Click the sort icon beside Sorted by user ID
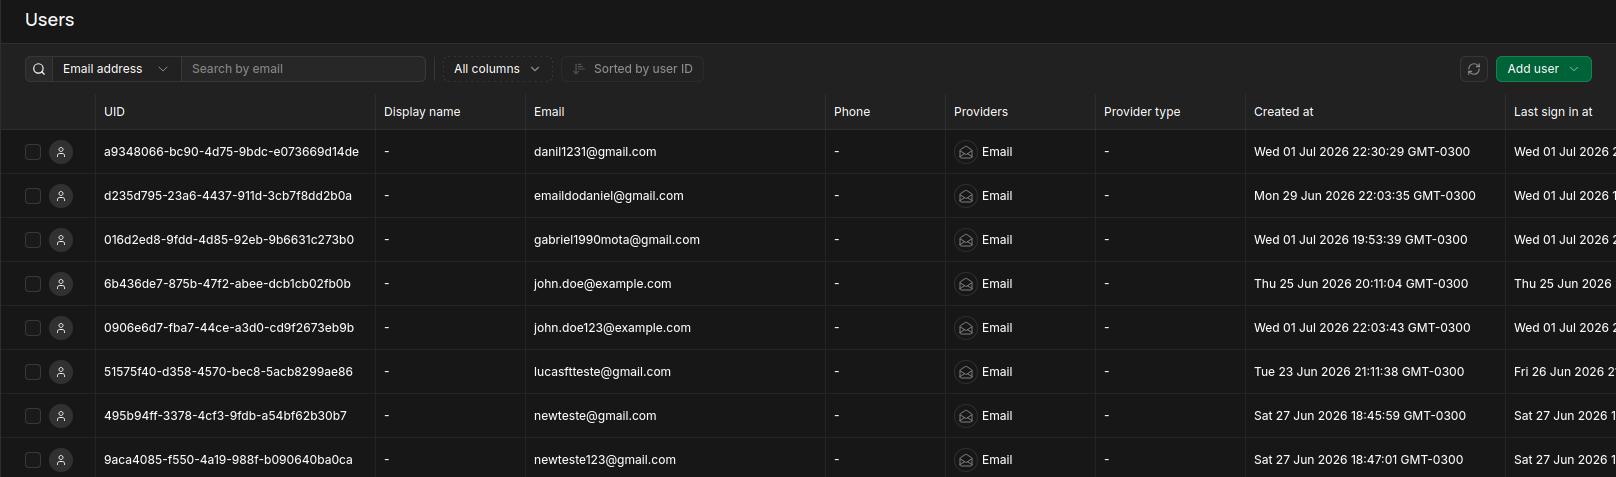 tap(578, 69)
